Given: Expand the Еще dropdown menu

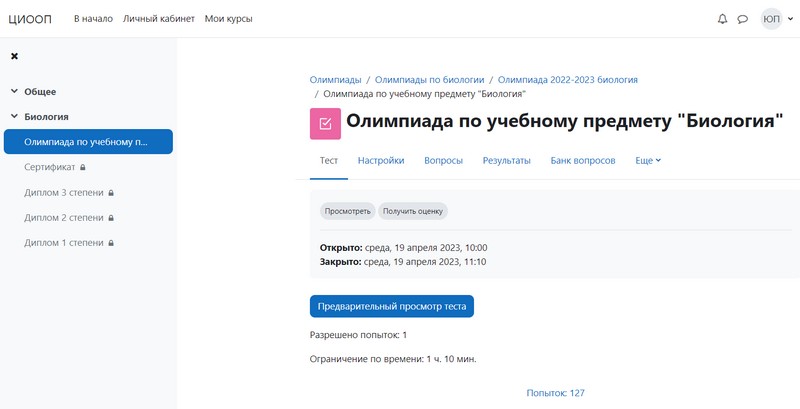Looking at the screenshot, I should pos(648,160).
